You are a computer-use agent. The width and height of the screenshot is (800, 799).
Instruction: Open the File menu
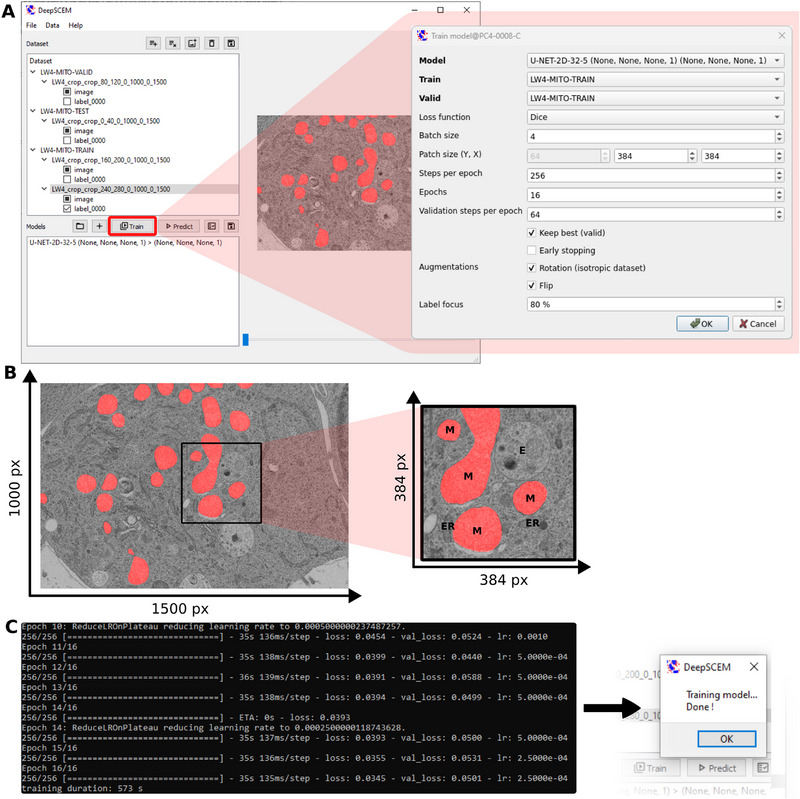point(32,24)
